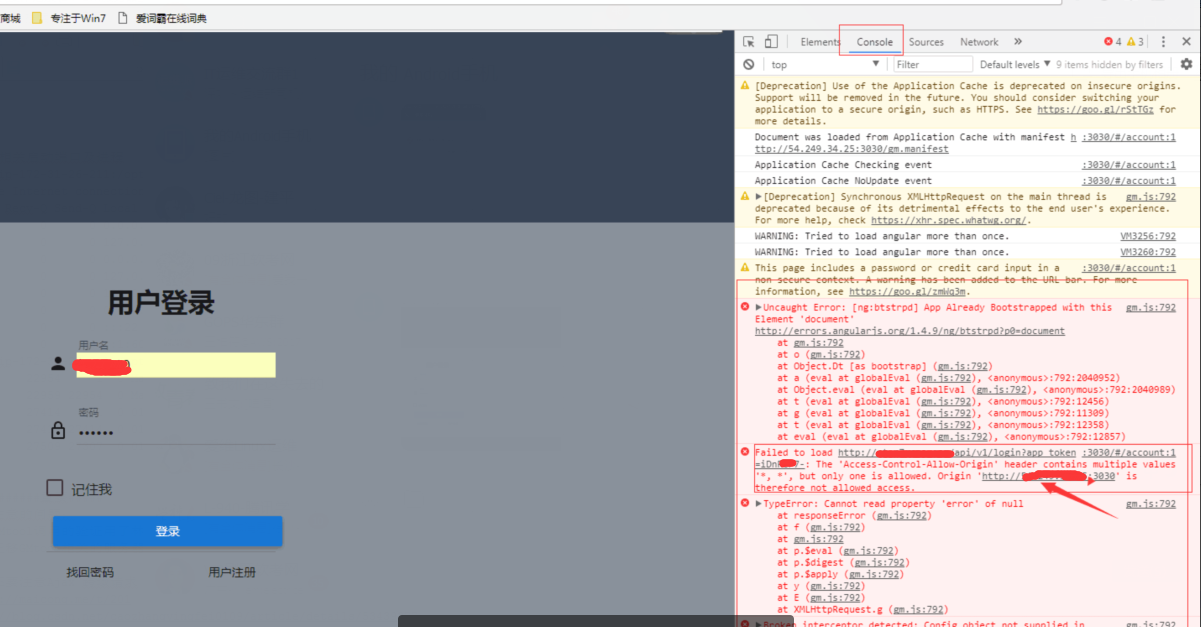Click the 'at Object.Dt [as bootstrap]' stack line
This screenshot has height=627, width=1201.
[x=885, y=366]
